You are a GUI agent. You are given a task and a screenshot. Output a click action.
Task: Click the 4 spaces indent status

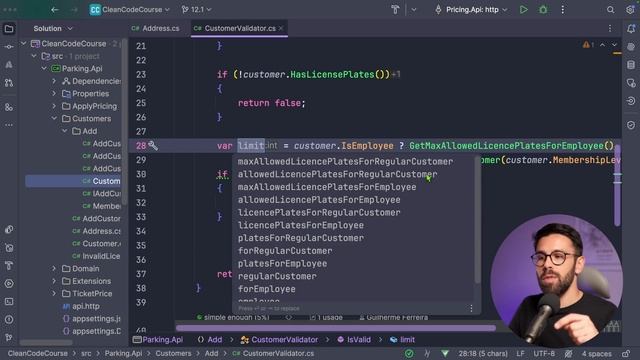coord(596,353)
